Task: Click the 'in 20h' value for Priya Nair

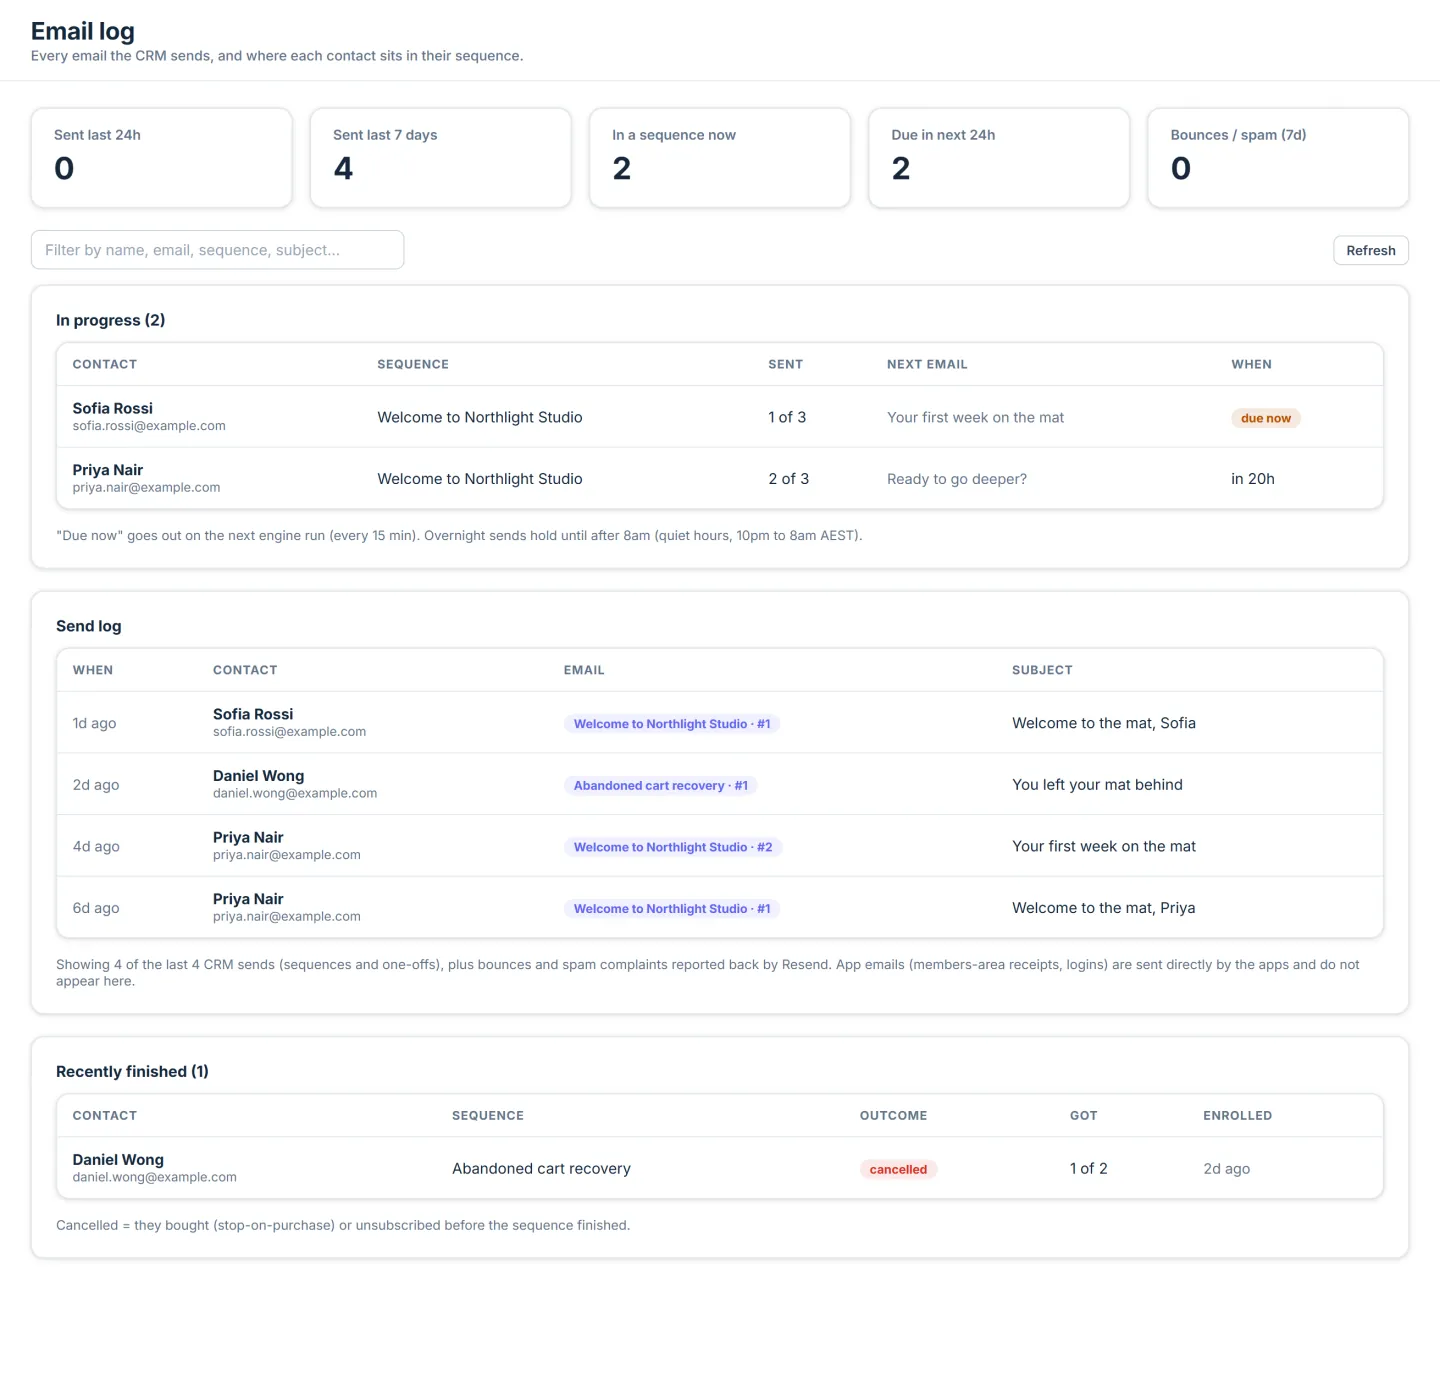Action: click(1252, 479)
